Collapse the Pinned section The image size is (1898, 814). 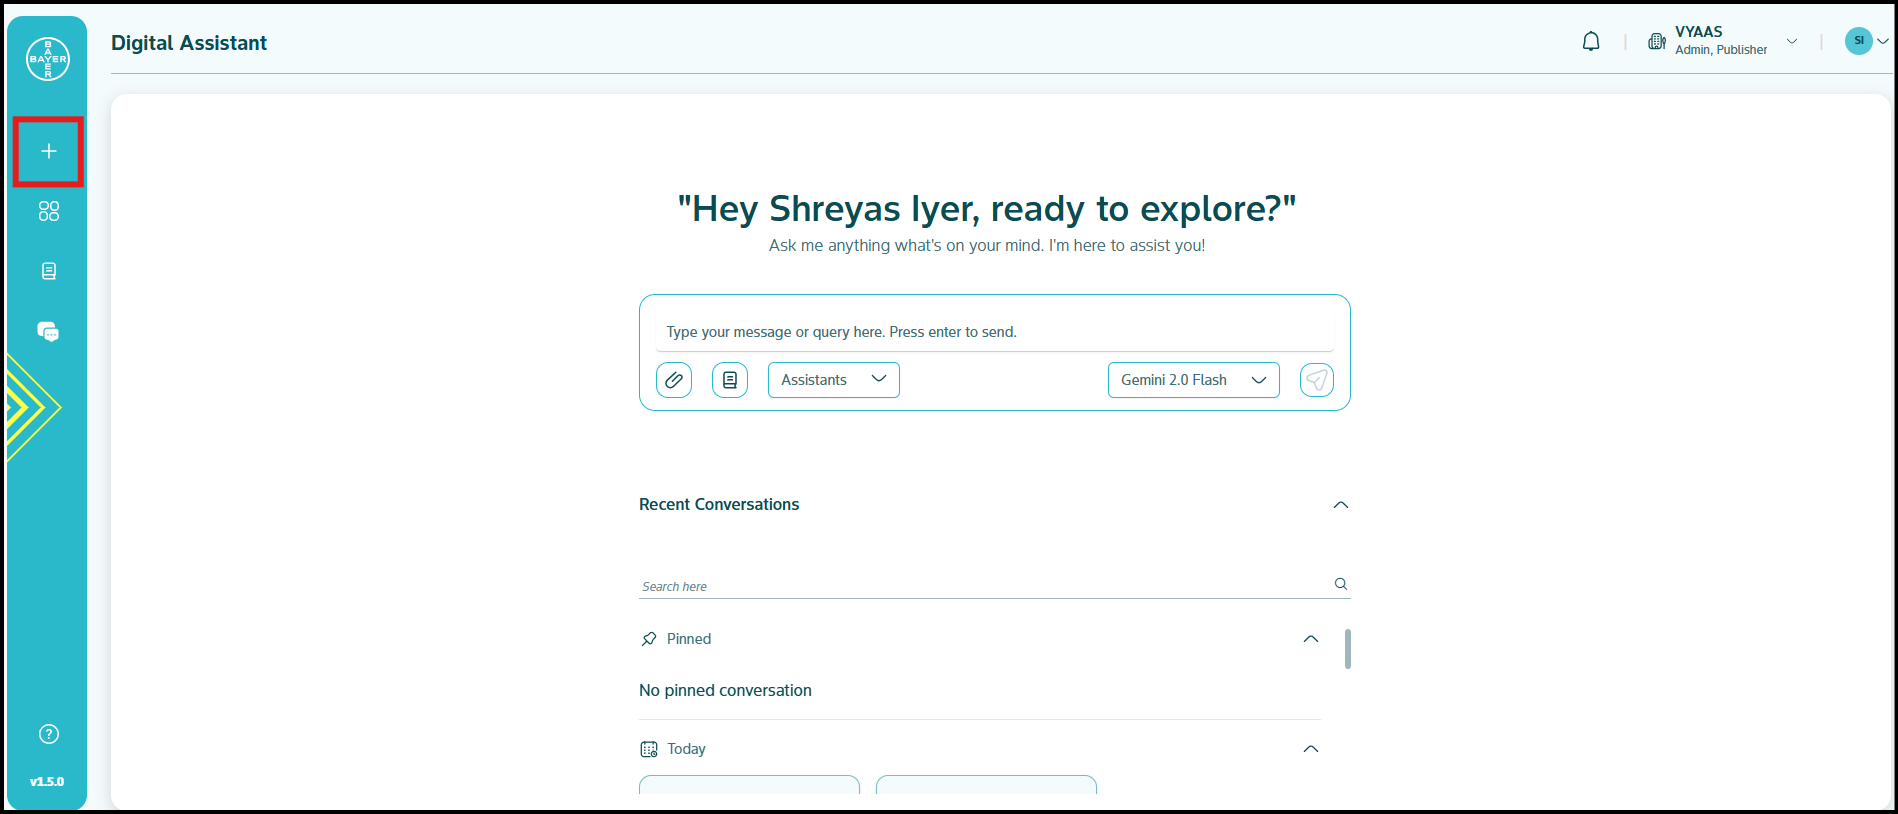point(1311,639)
